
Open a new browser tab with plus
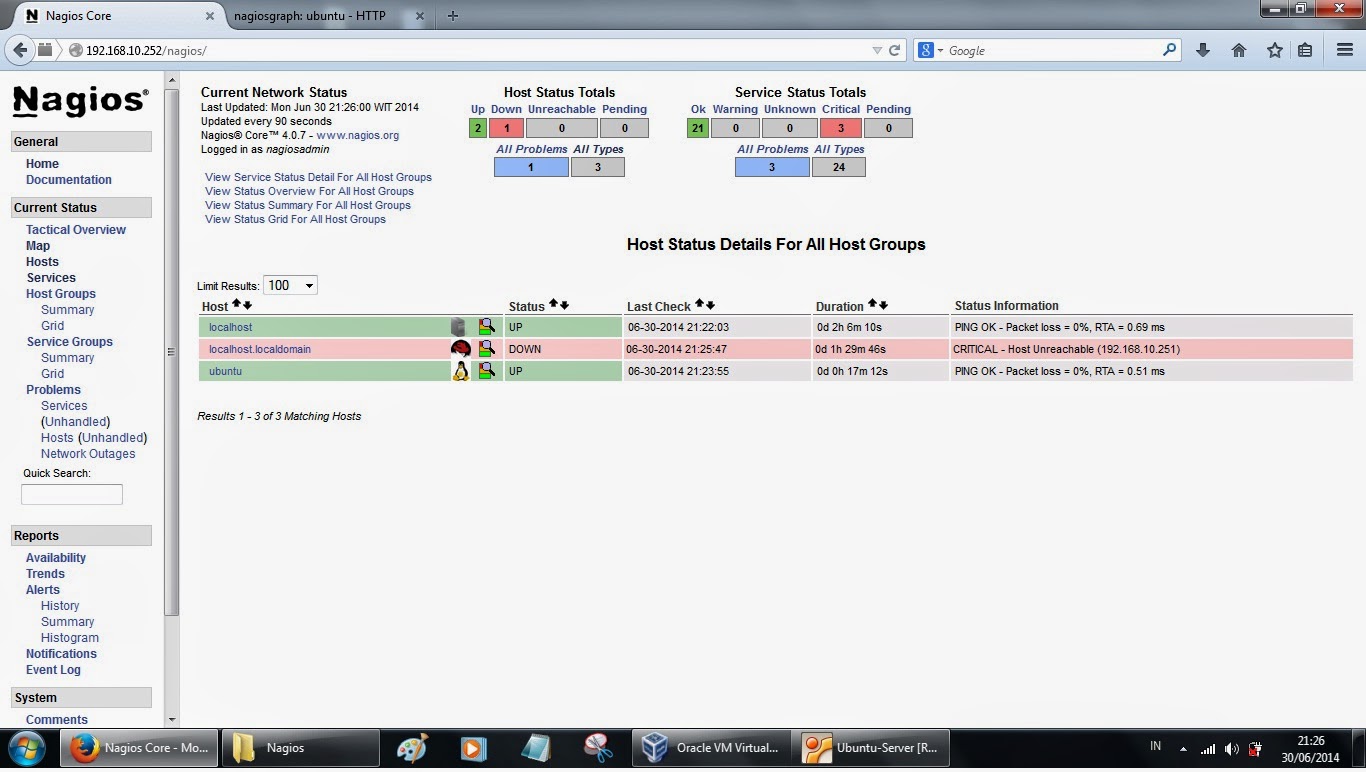coord(453,16)
